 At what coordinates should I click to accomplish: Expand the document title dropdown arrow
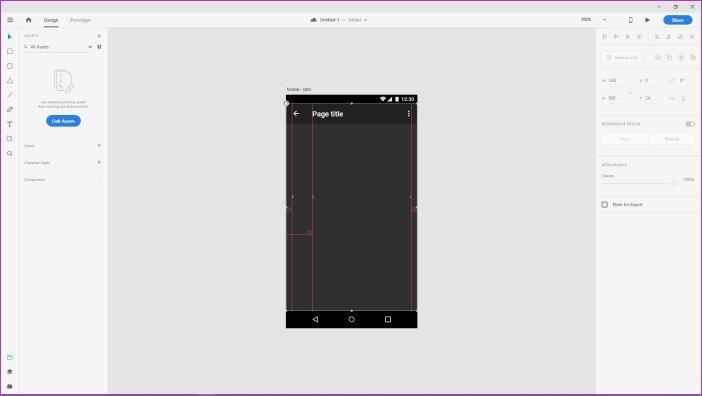tap(365, 20)
